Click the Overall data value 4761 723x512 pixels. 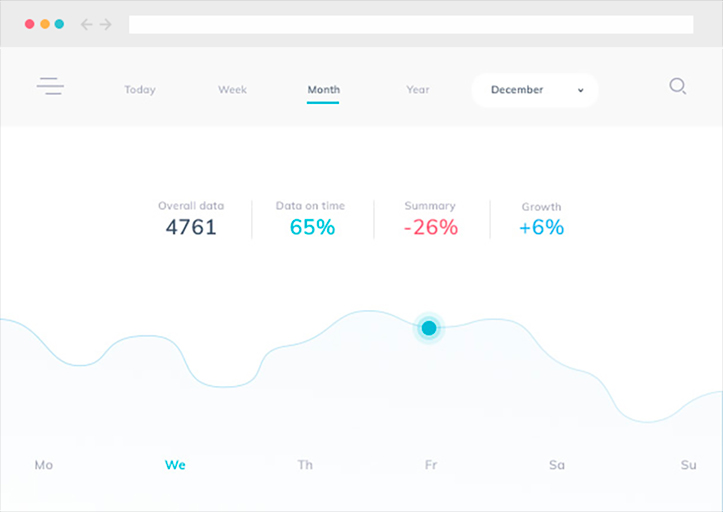tap(191, 227)
